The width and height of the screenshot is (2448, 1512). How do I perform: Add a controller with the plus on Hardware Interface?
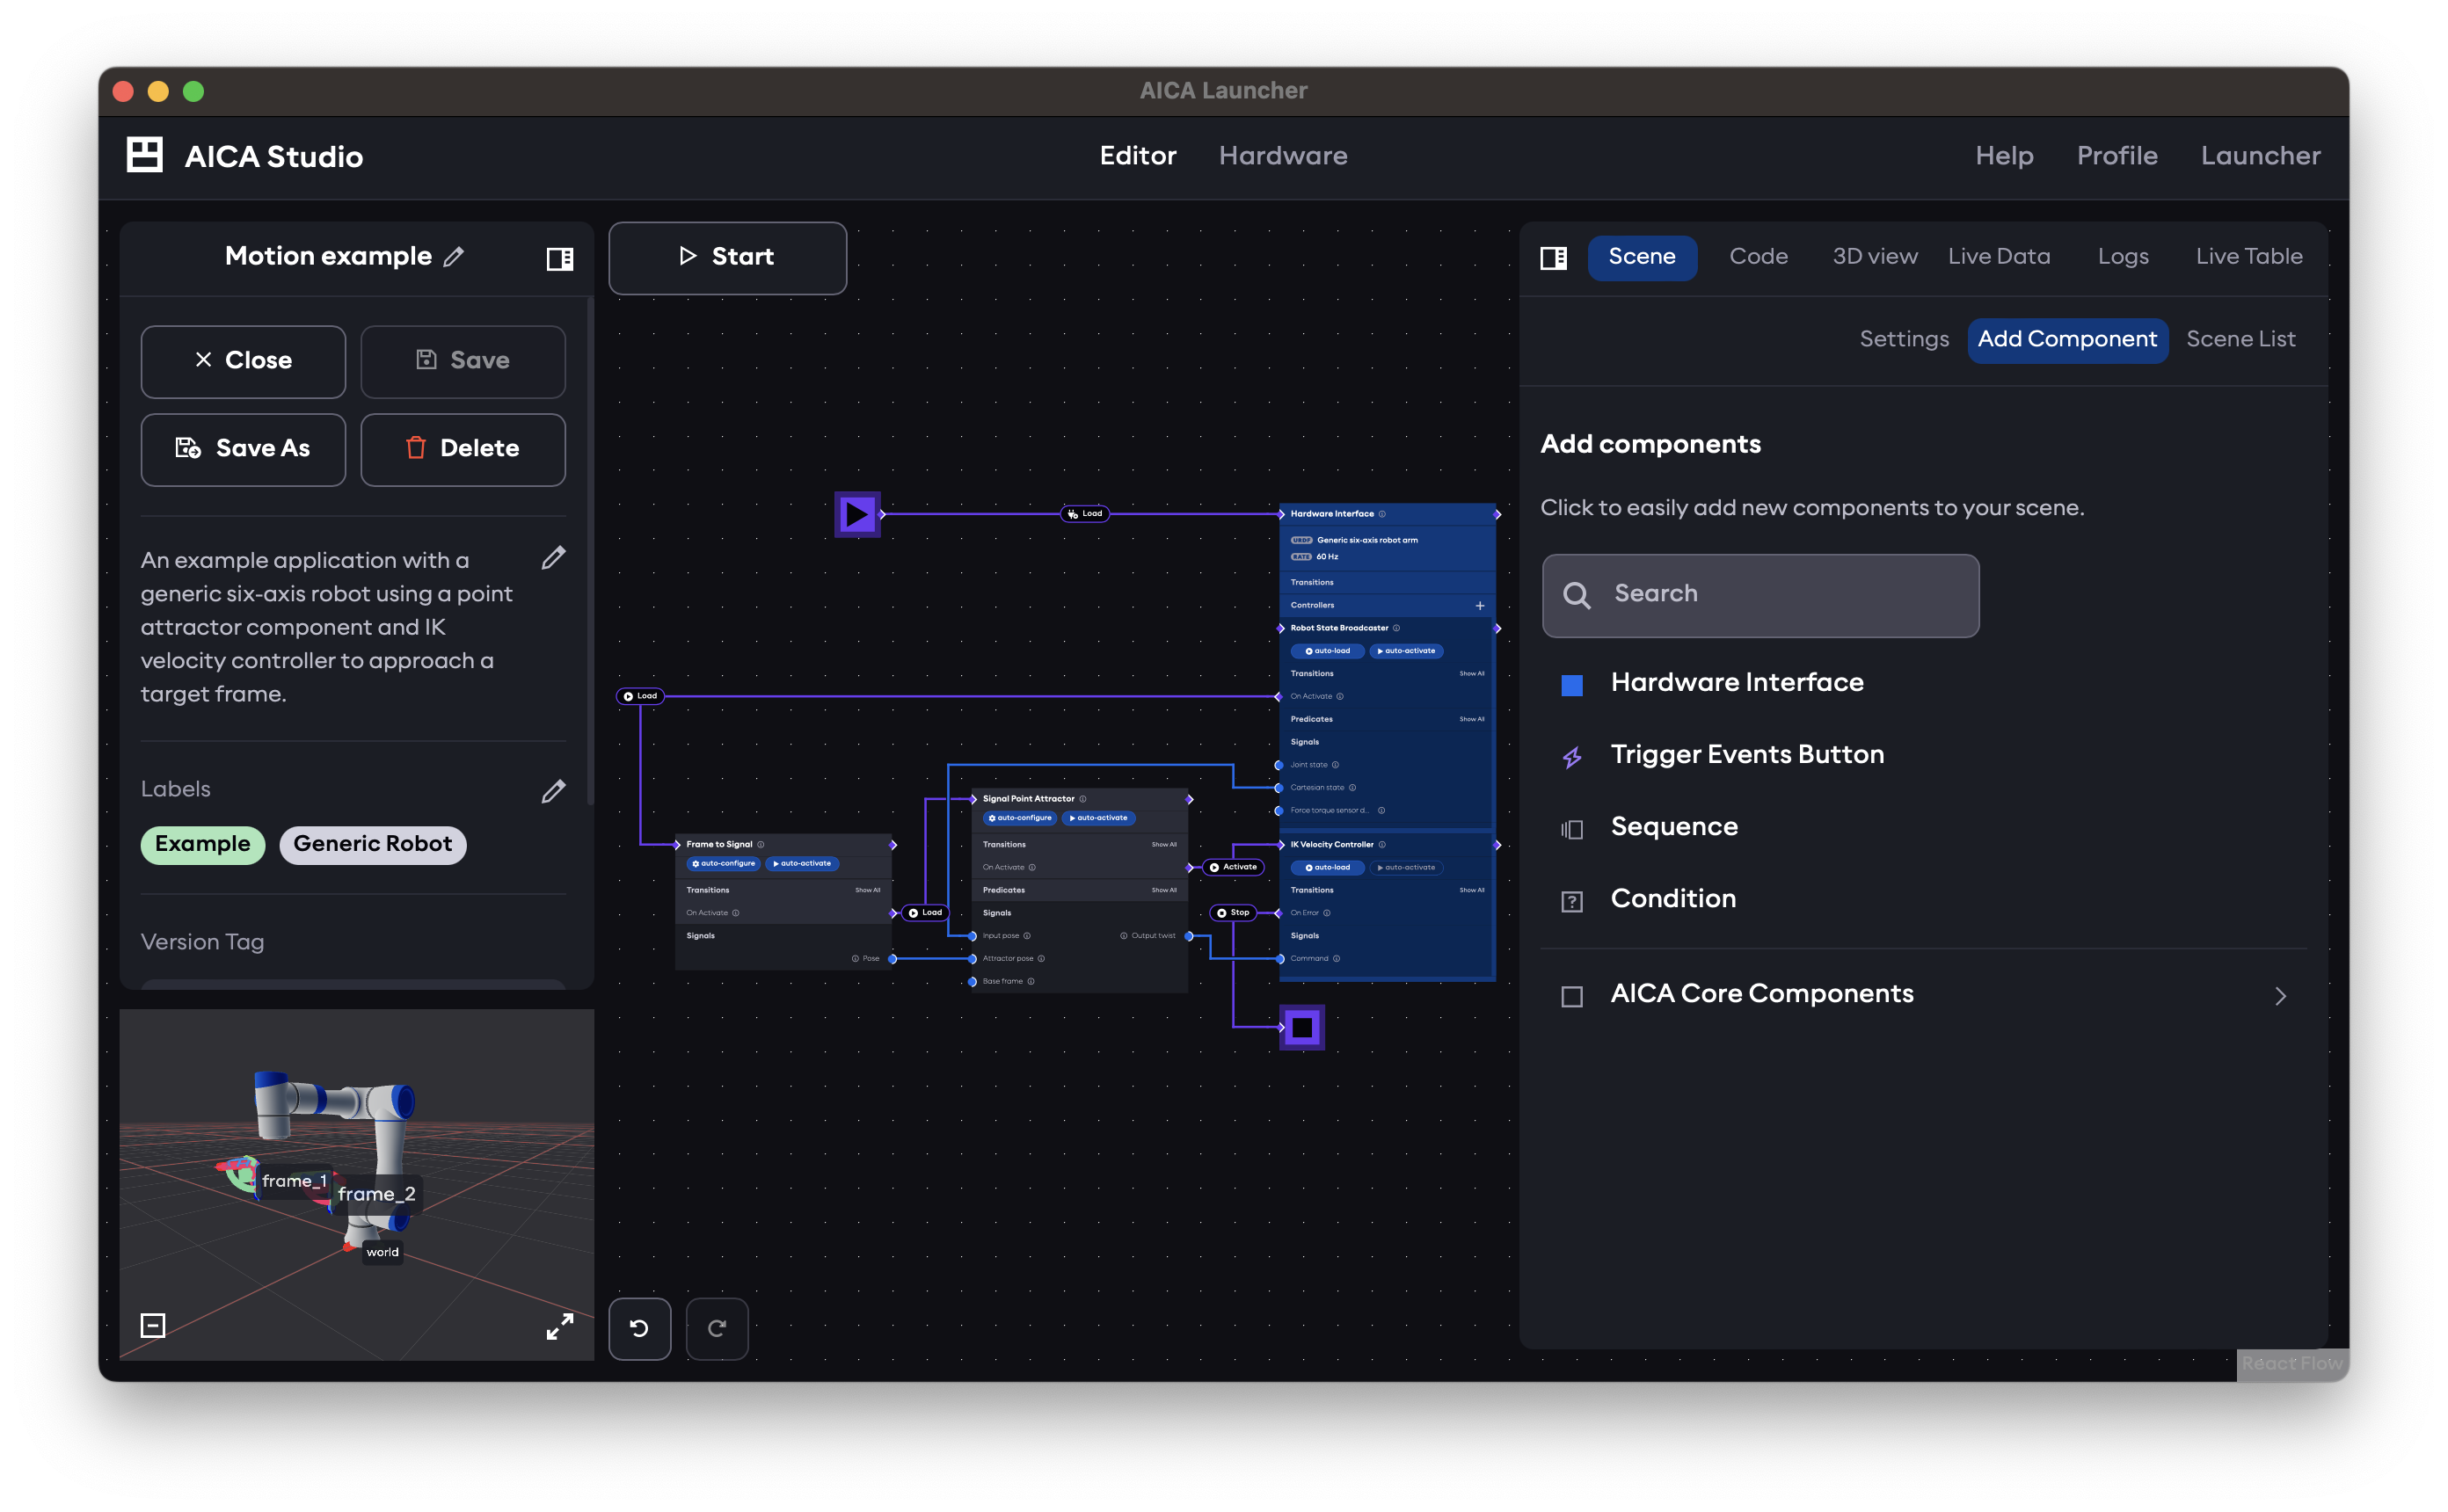click(x=1480, y=605)
